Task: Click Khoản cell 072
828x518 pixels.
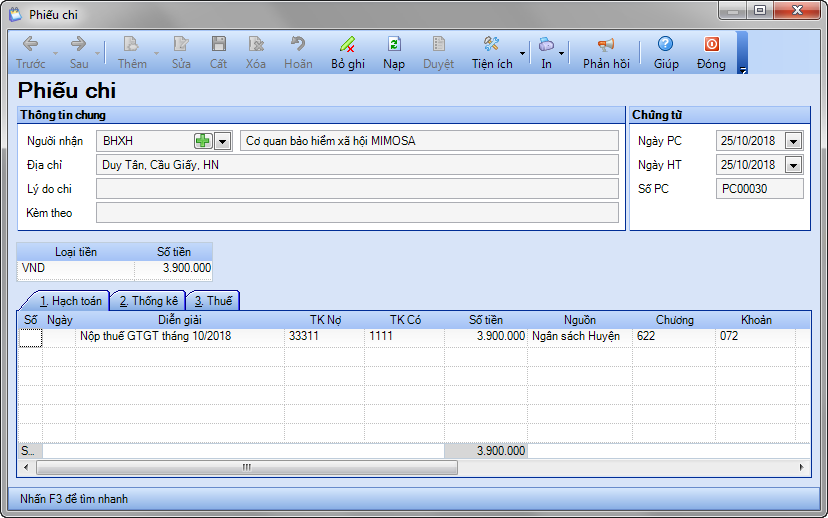Action: (756, 336)
